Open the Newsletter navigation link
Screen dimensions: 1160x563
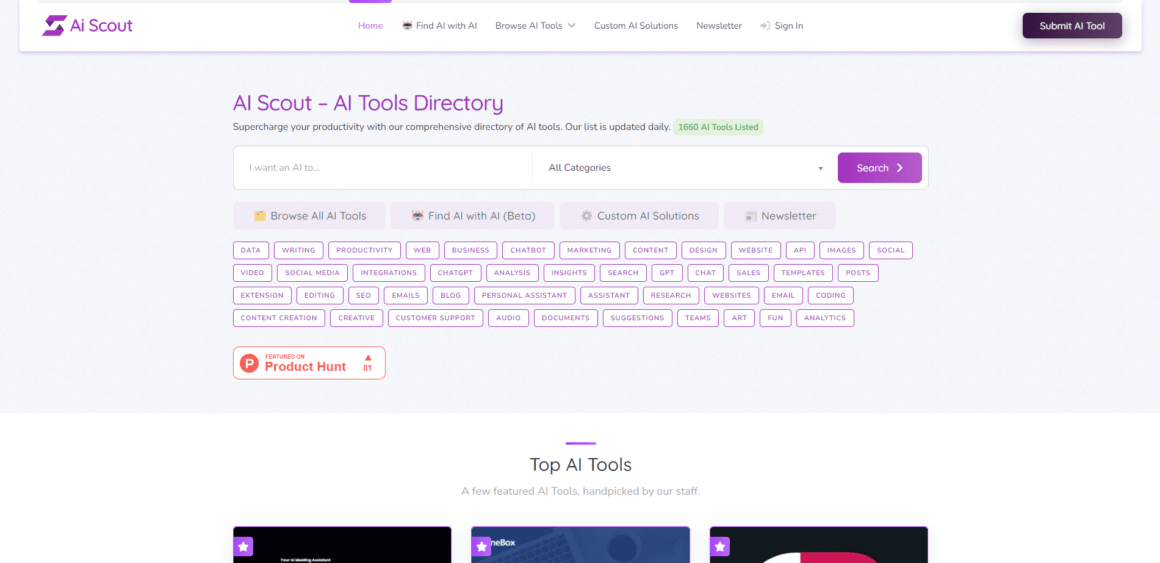pyautogui.click(x=719, y=26)
